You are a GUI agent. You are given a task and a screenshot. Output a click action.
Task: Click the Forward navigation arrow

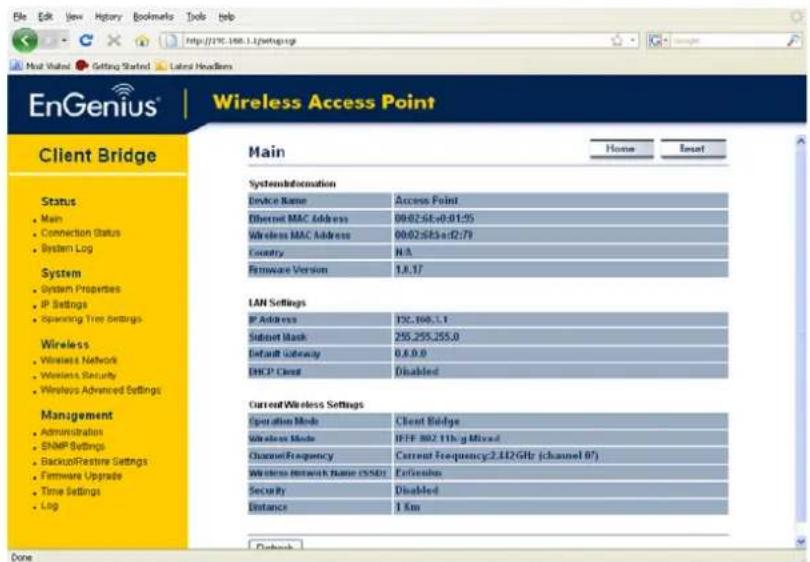tap(49, 40)
